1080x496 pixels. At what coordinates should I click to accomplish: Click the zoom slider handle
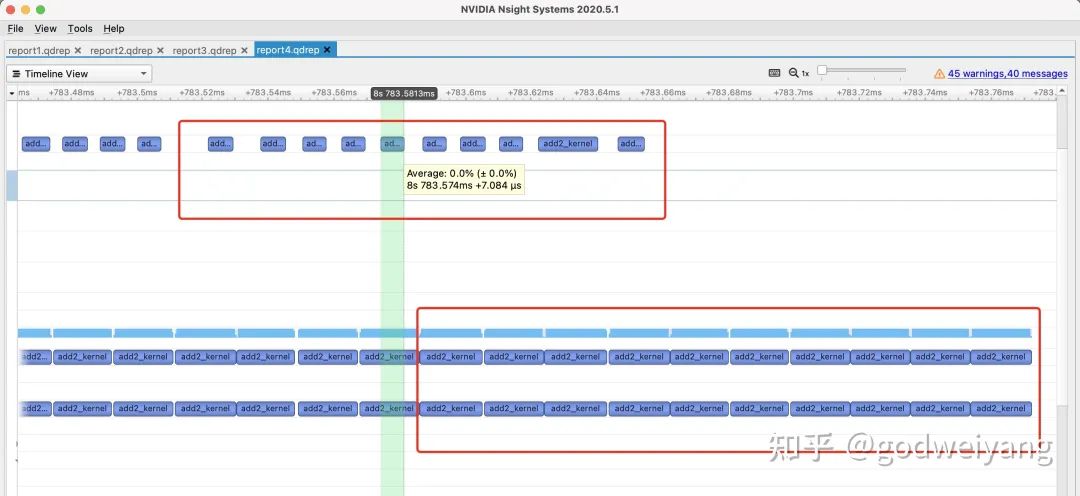click(x=822, y=70)
